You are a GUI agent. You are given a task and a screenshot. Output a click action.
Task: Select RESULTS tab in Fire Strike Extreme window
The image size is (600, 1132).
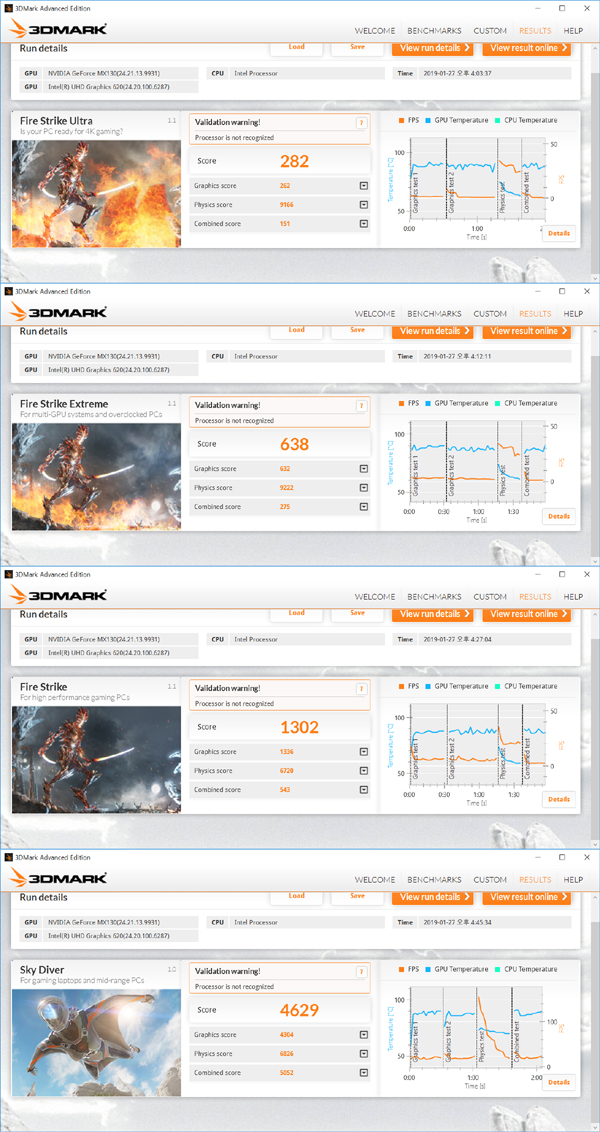(535, 314)
